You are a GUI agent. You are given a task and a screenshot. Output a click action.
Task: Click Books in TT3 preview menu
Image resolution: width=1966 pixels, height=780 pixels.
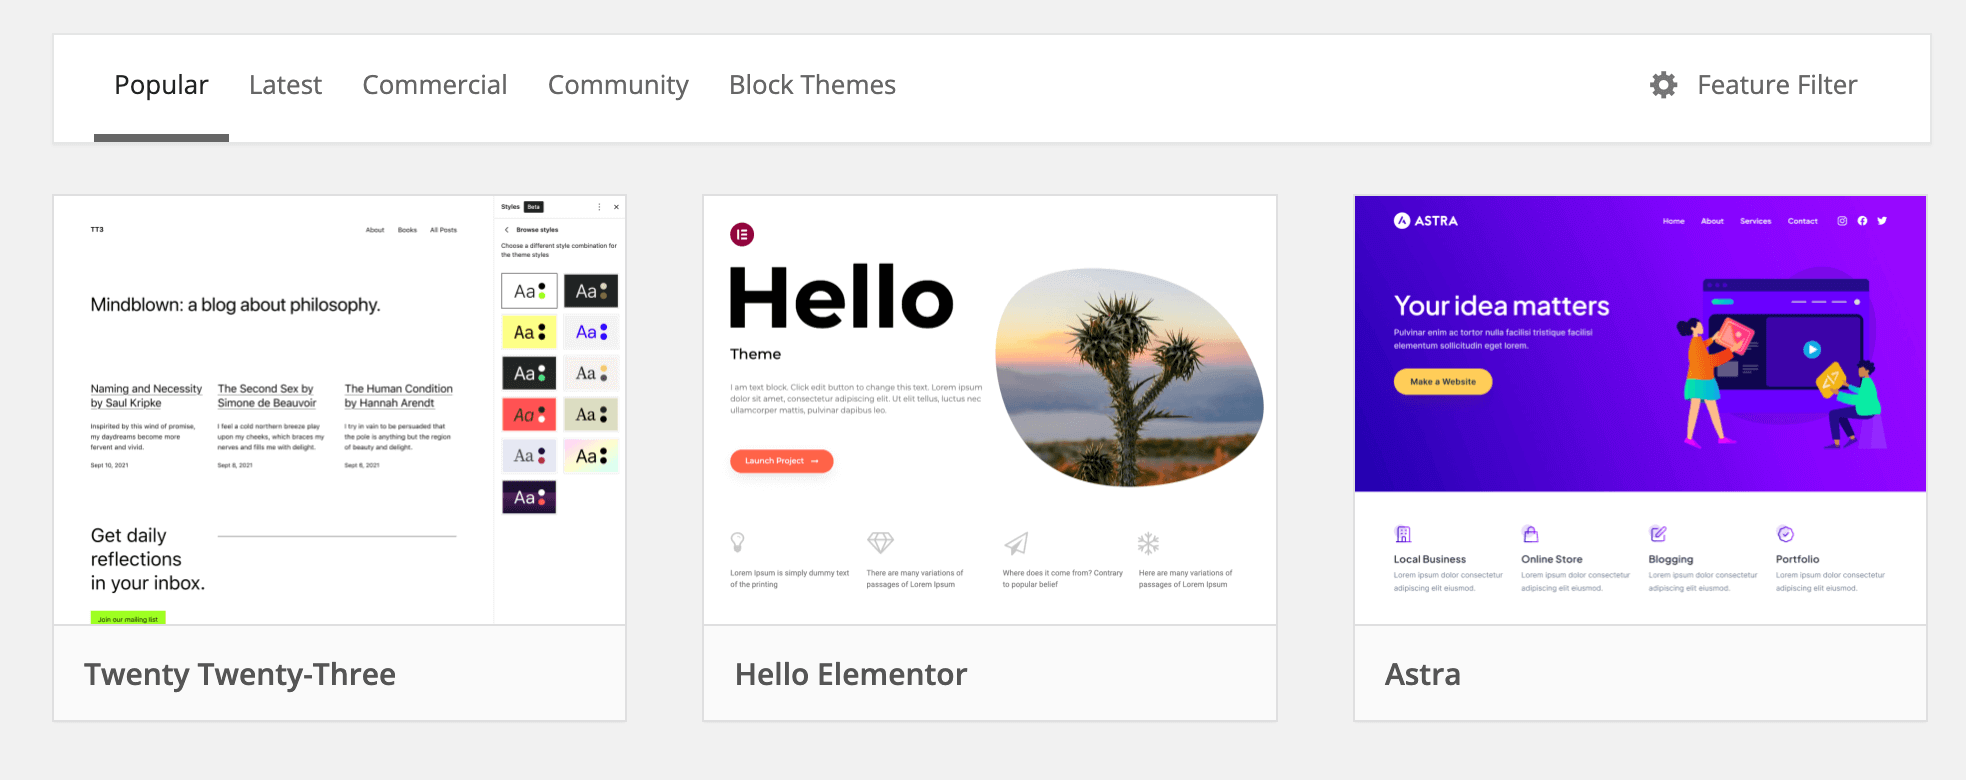tap(407, 230)
